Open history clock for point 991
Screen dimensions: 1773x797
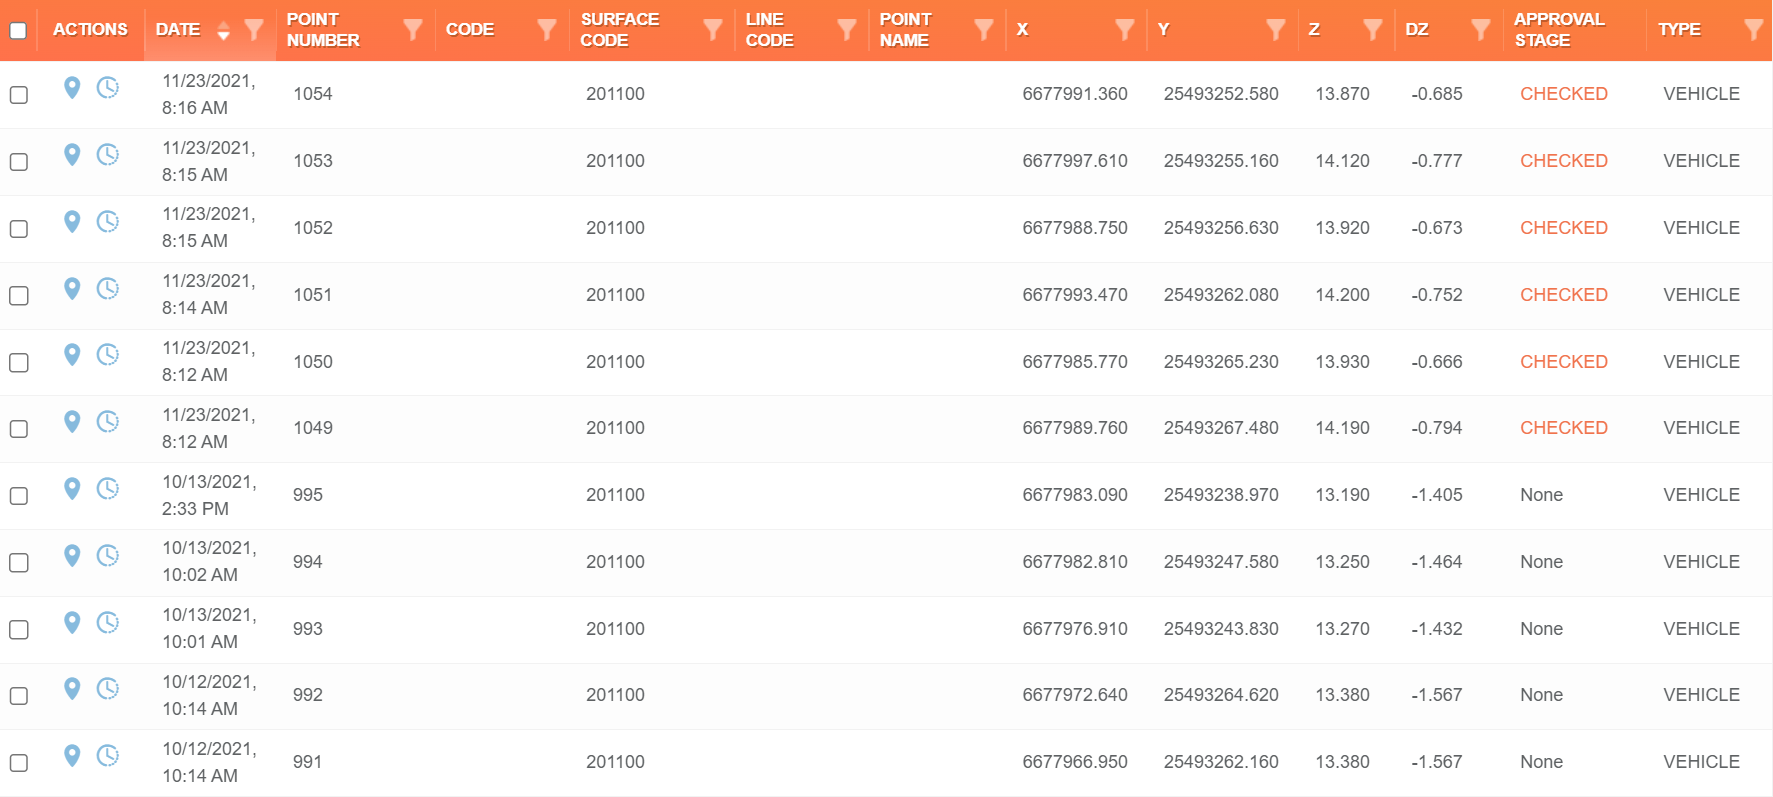click(108, 756)
